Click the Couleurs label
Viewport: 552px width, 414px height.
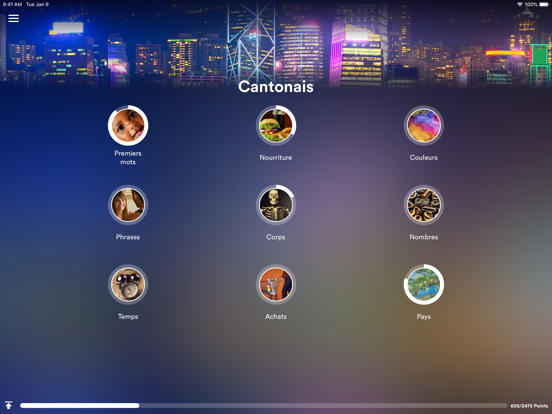pos(424,158)
